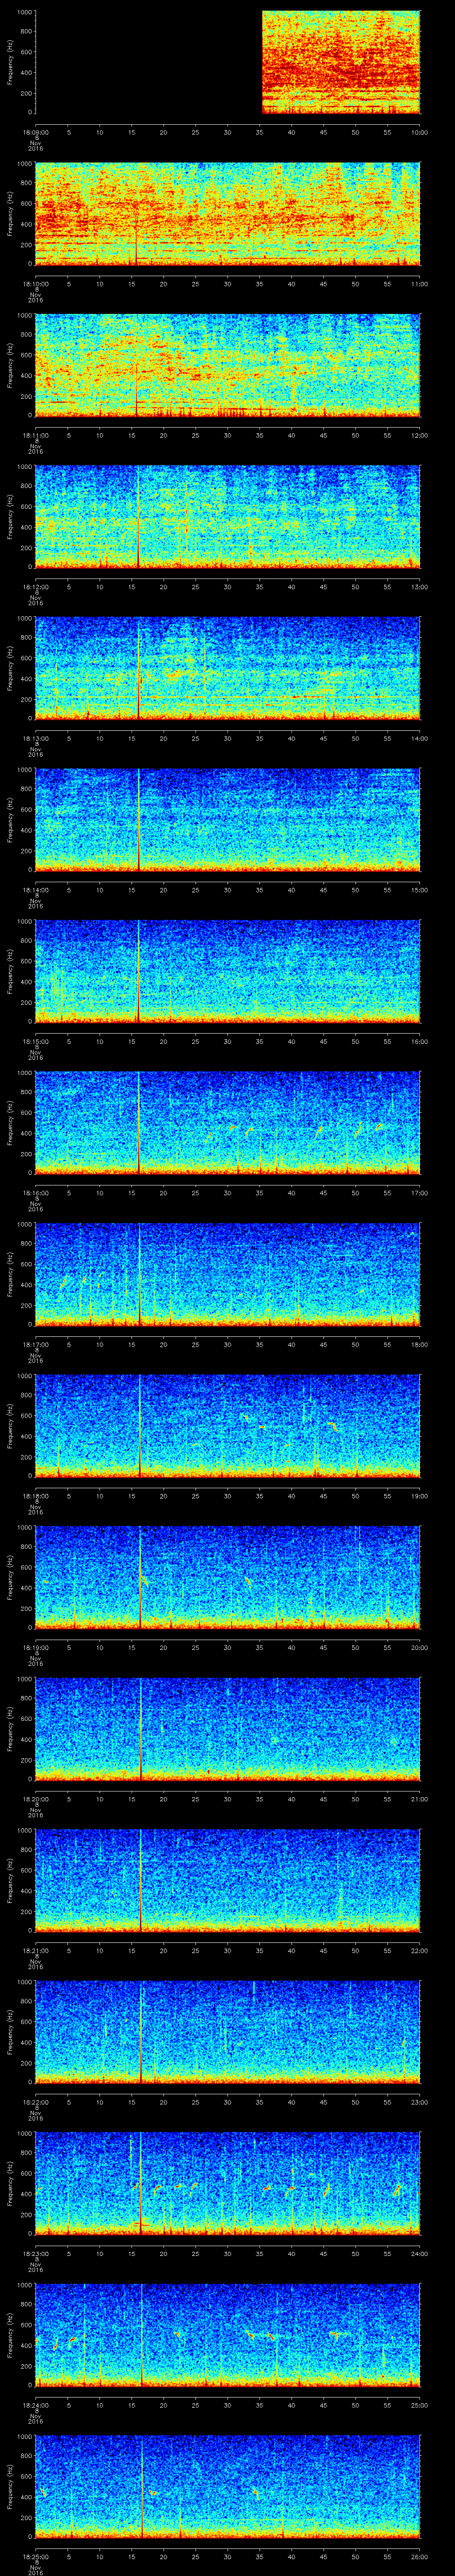Click the spectrogram panel starting at 18:12:00
The height and width of the screenshot is (2576, 455).
[228, 517]
